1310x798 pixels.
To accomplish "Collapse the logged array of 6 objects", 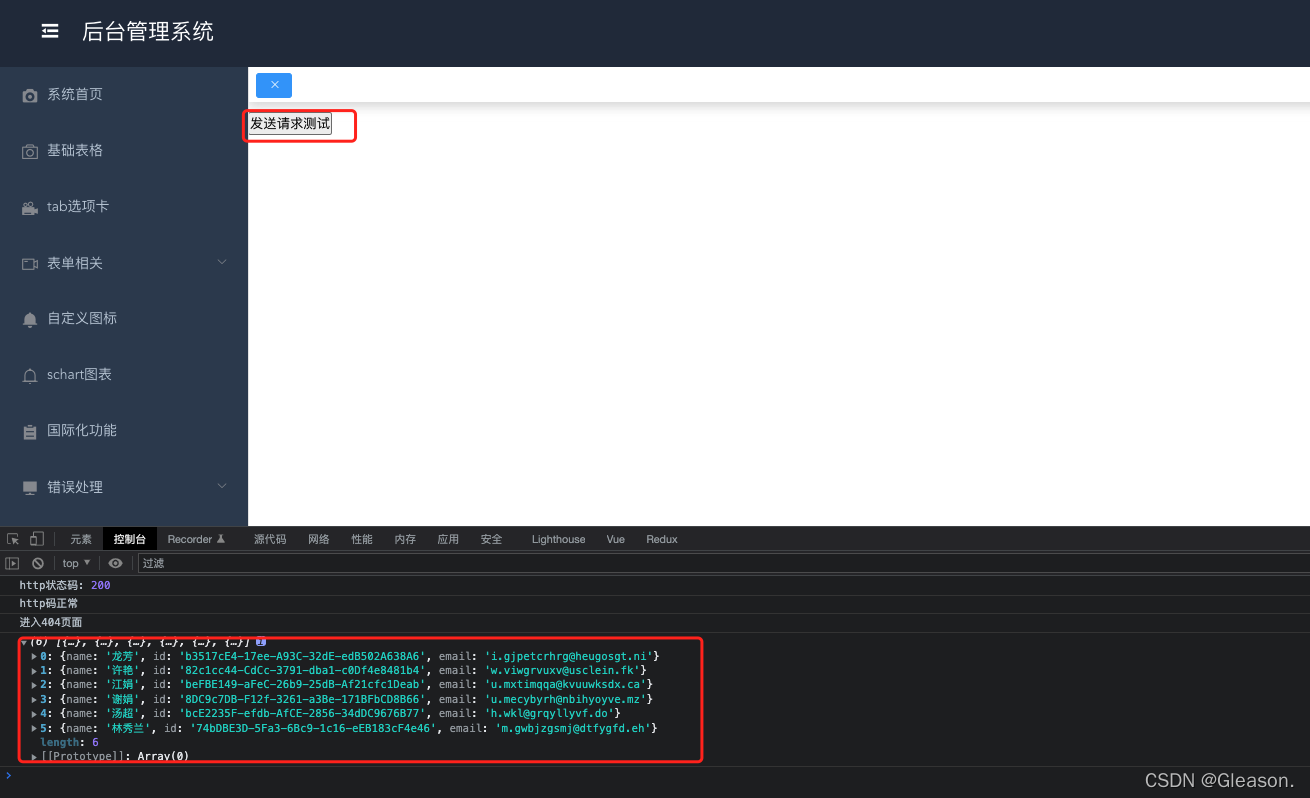I will (x=24, y=642).
